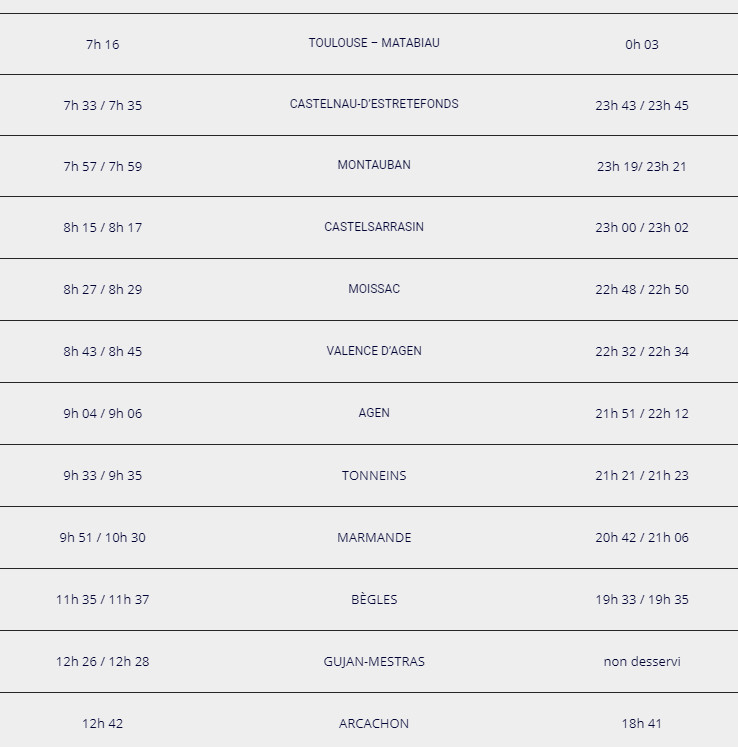Image resolution: width=738 pixels, height=747 pixels.
Task: Click the MOISSAC station name
Action: 374,289
